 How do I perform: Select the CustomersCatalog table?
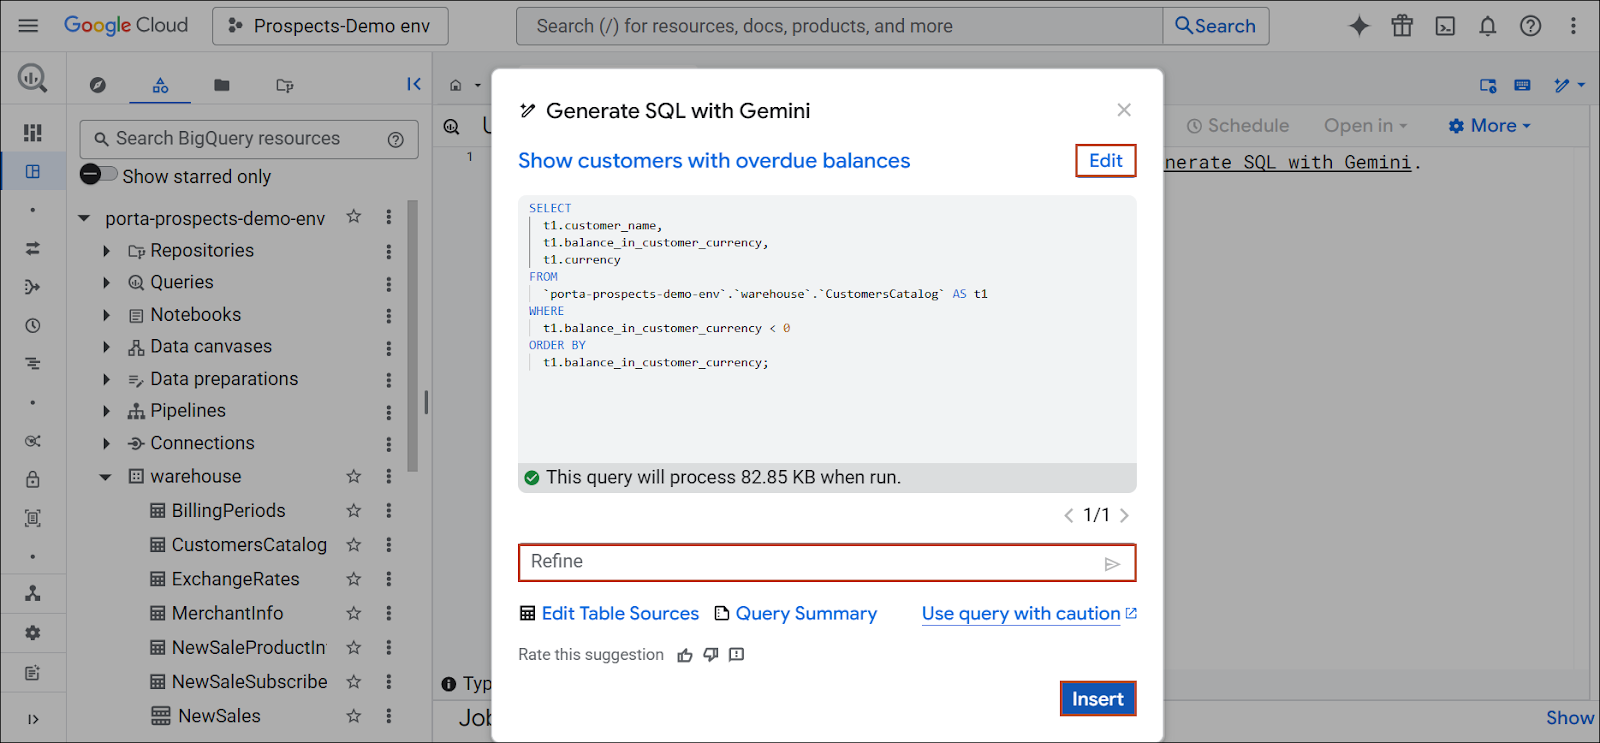click(249, 545)
